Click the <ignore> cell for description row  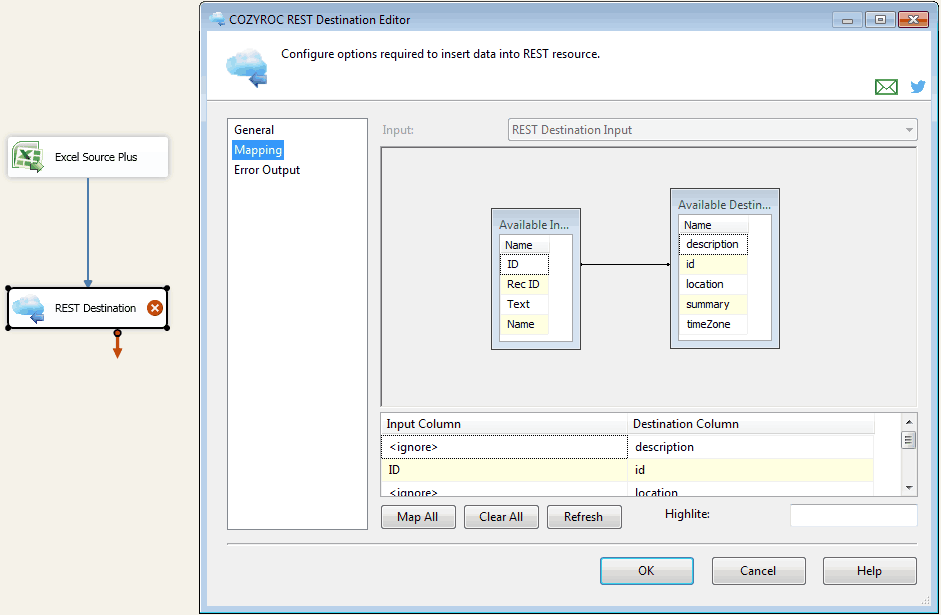[504, 447]
